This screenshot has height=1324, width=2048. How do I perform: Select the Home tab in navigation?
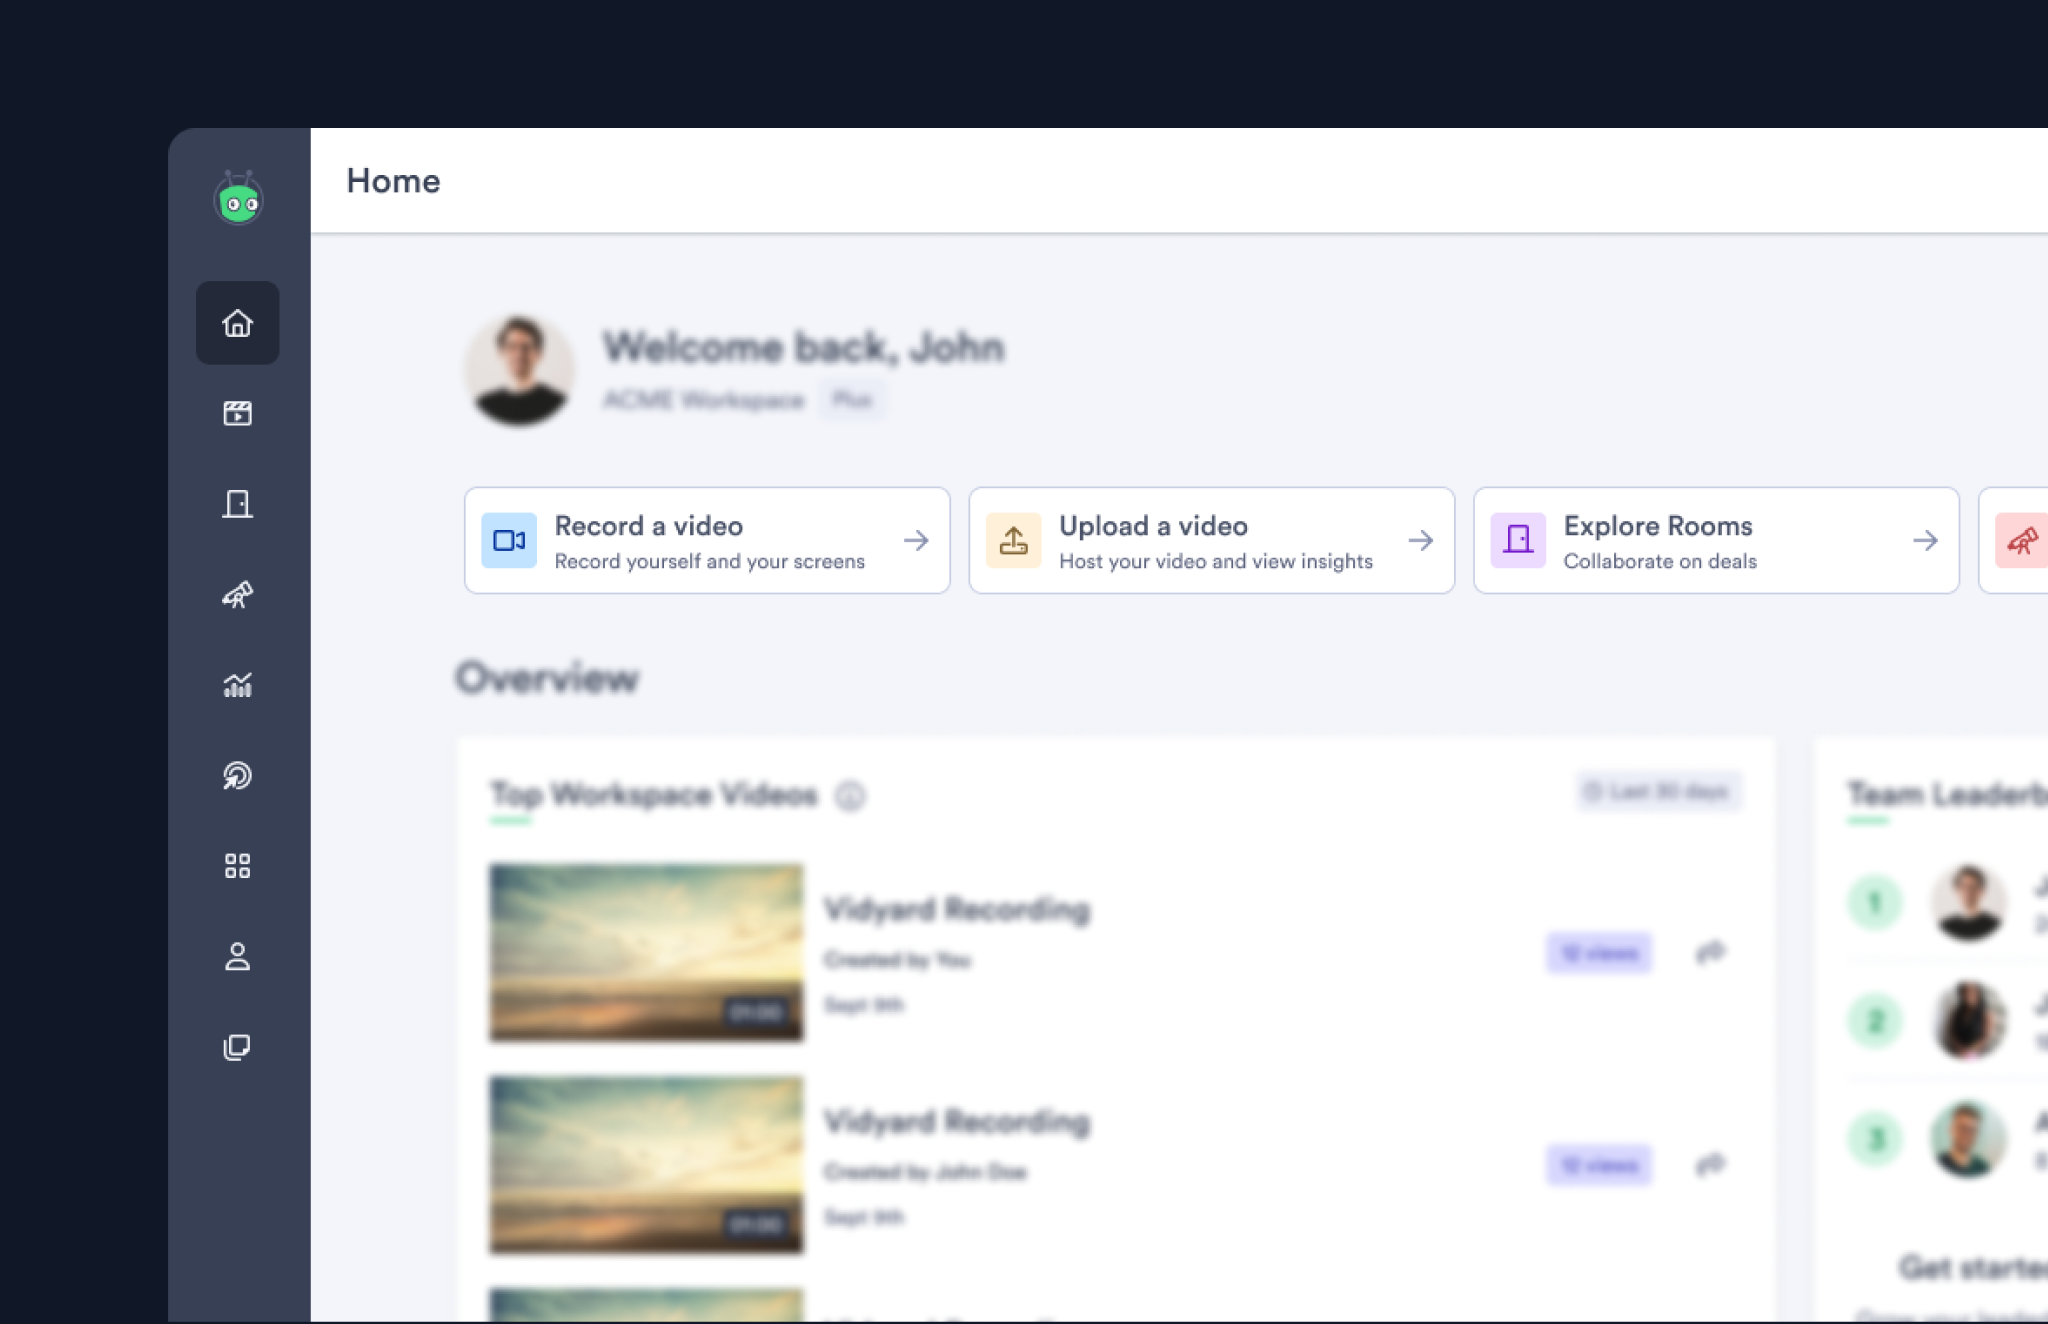click(x=237, y=322)
